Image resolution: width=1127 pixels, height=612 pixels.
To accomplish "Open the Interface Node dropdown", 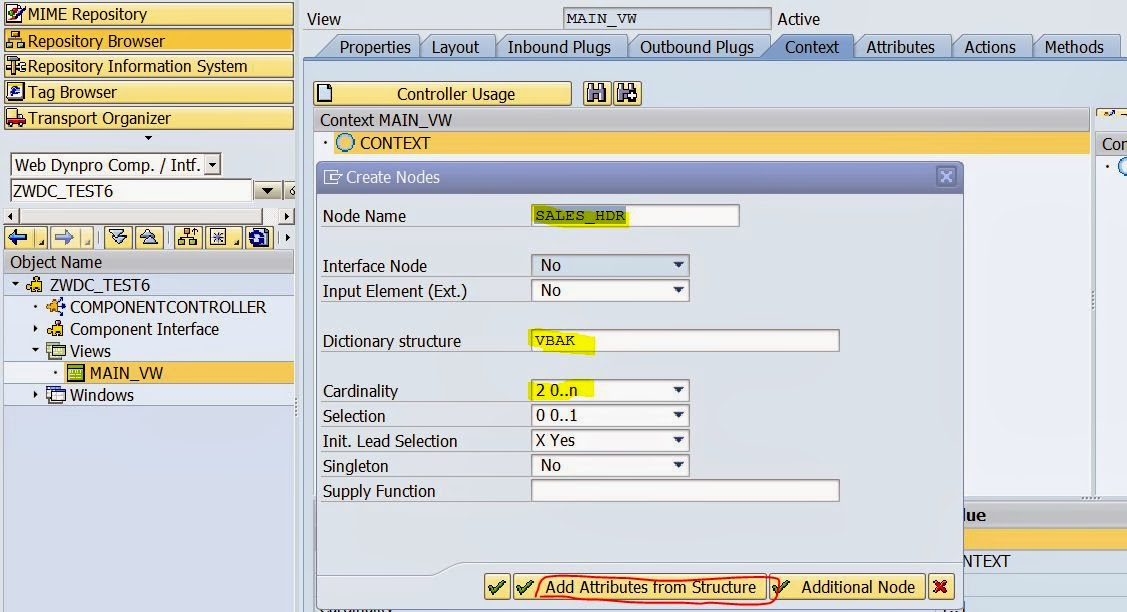I will [x=678, y=265].
